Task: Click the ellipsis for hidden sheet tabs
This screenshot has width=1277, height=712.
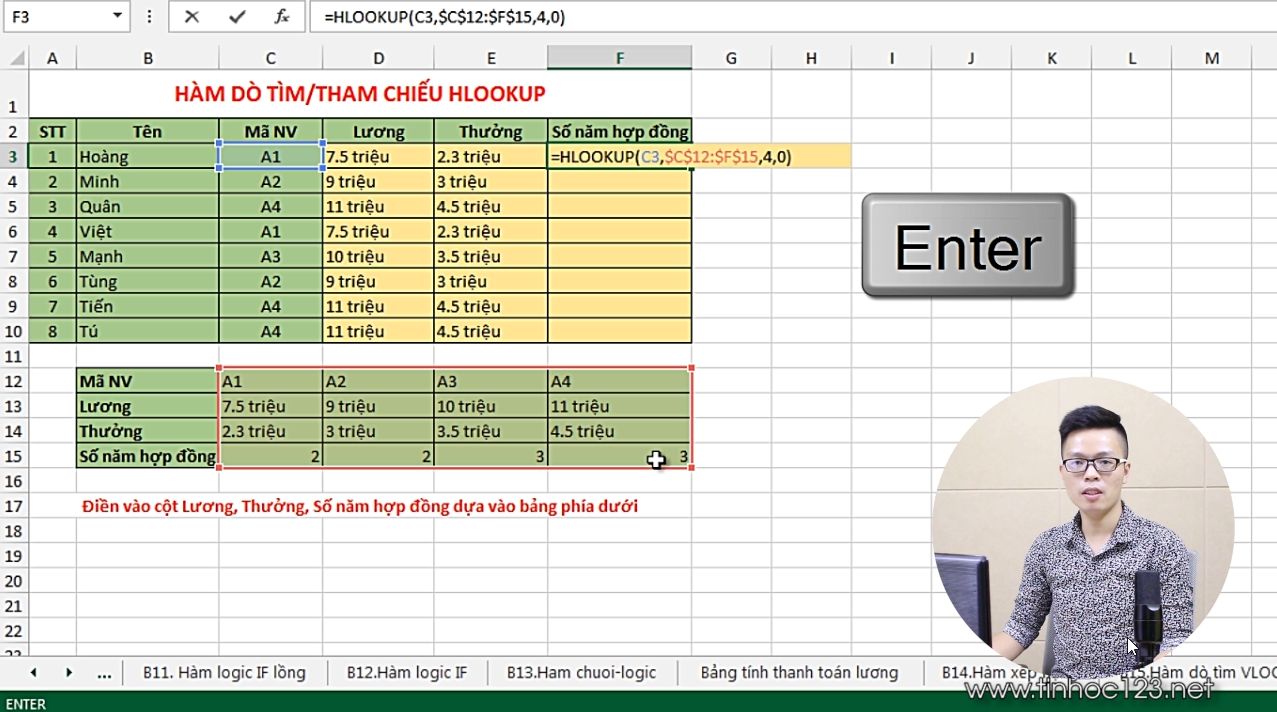Action: pos(104,674)
